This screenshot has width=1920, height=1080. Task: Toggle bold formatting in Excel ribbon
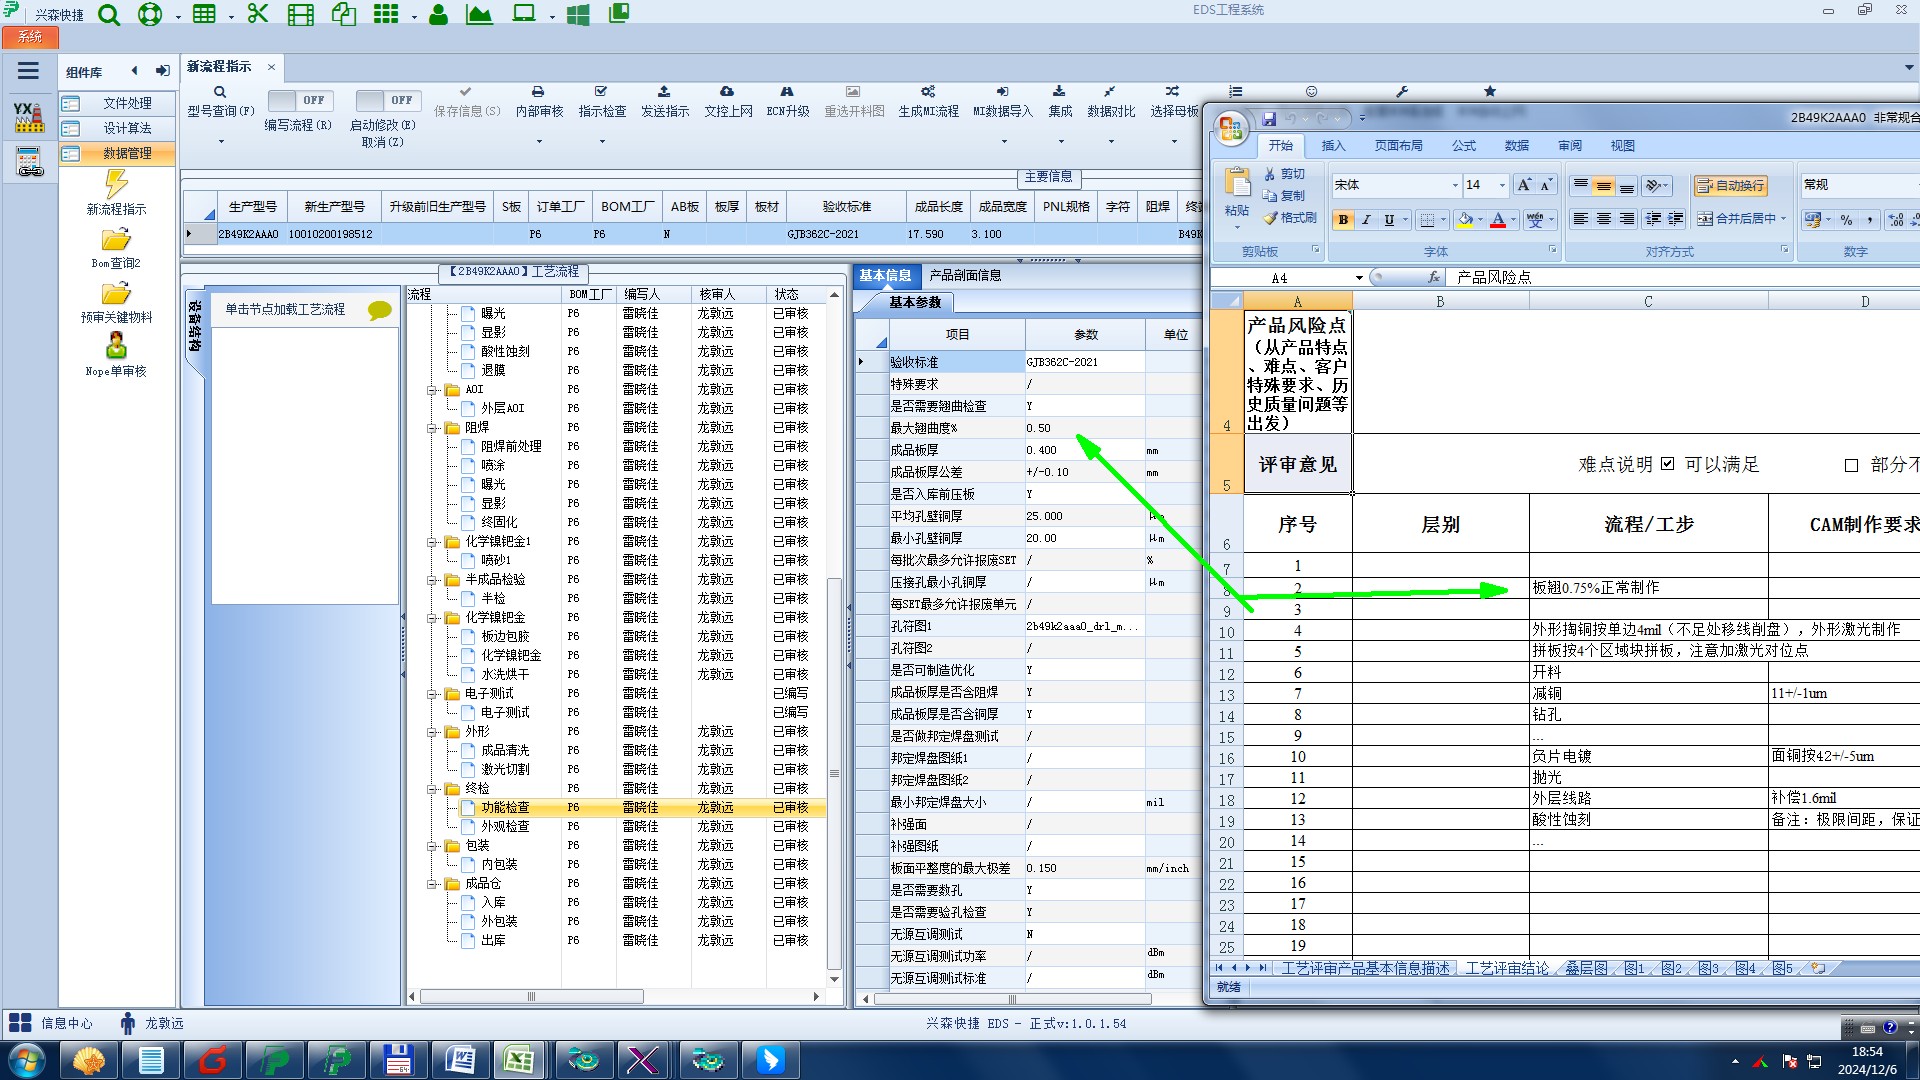1343,220
